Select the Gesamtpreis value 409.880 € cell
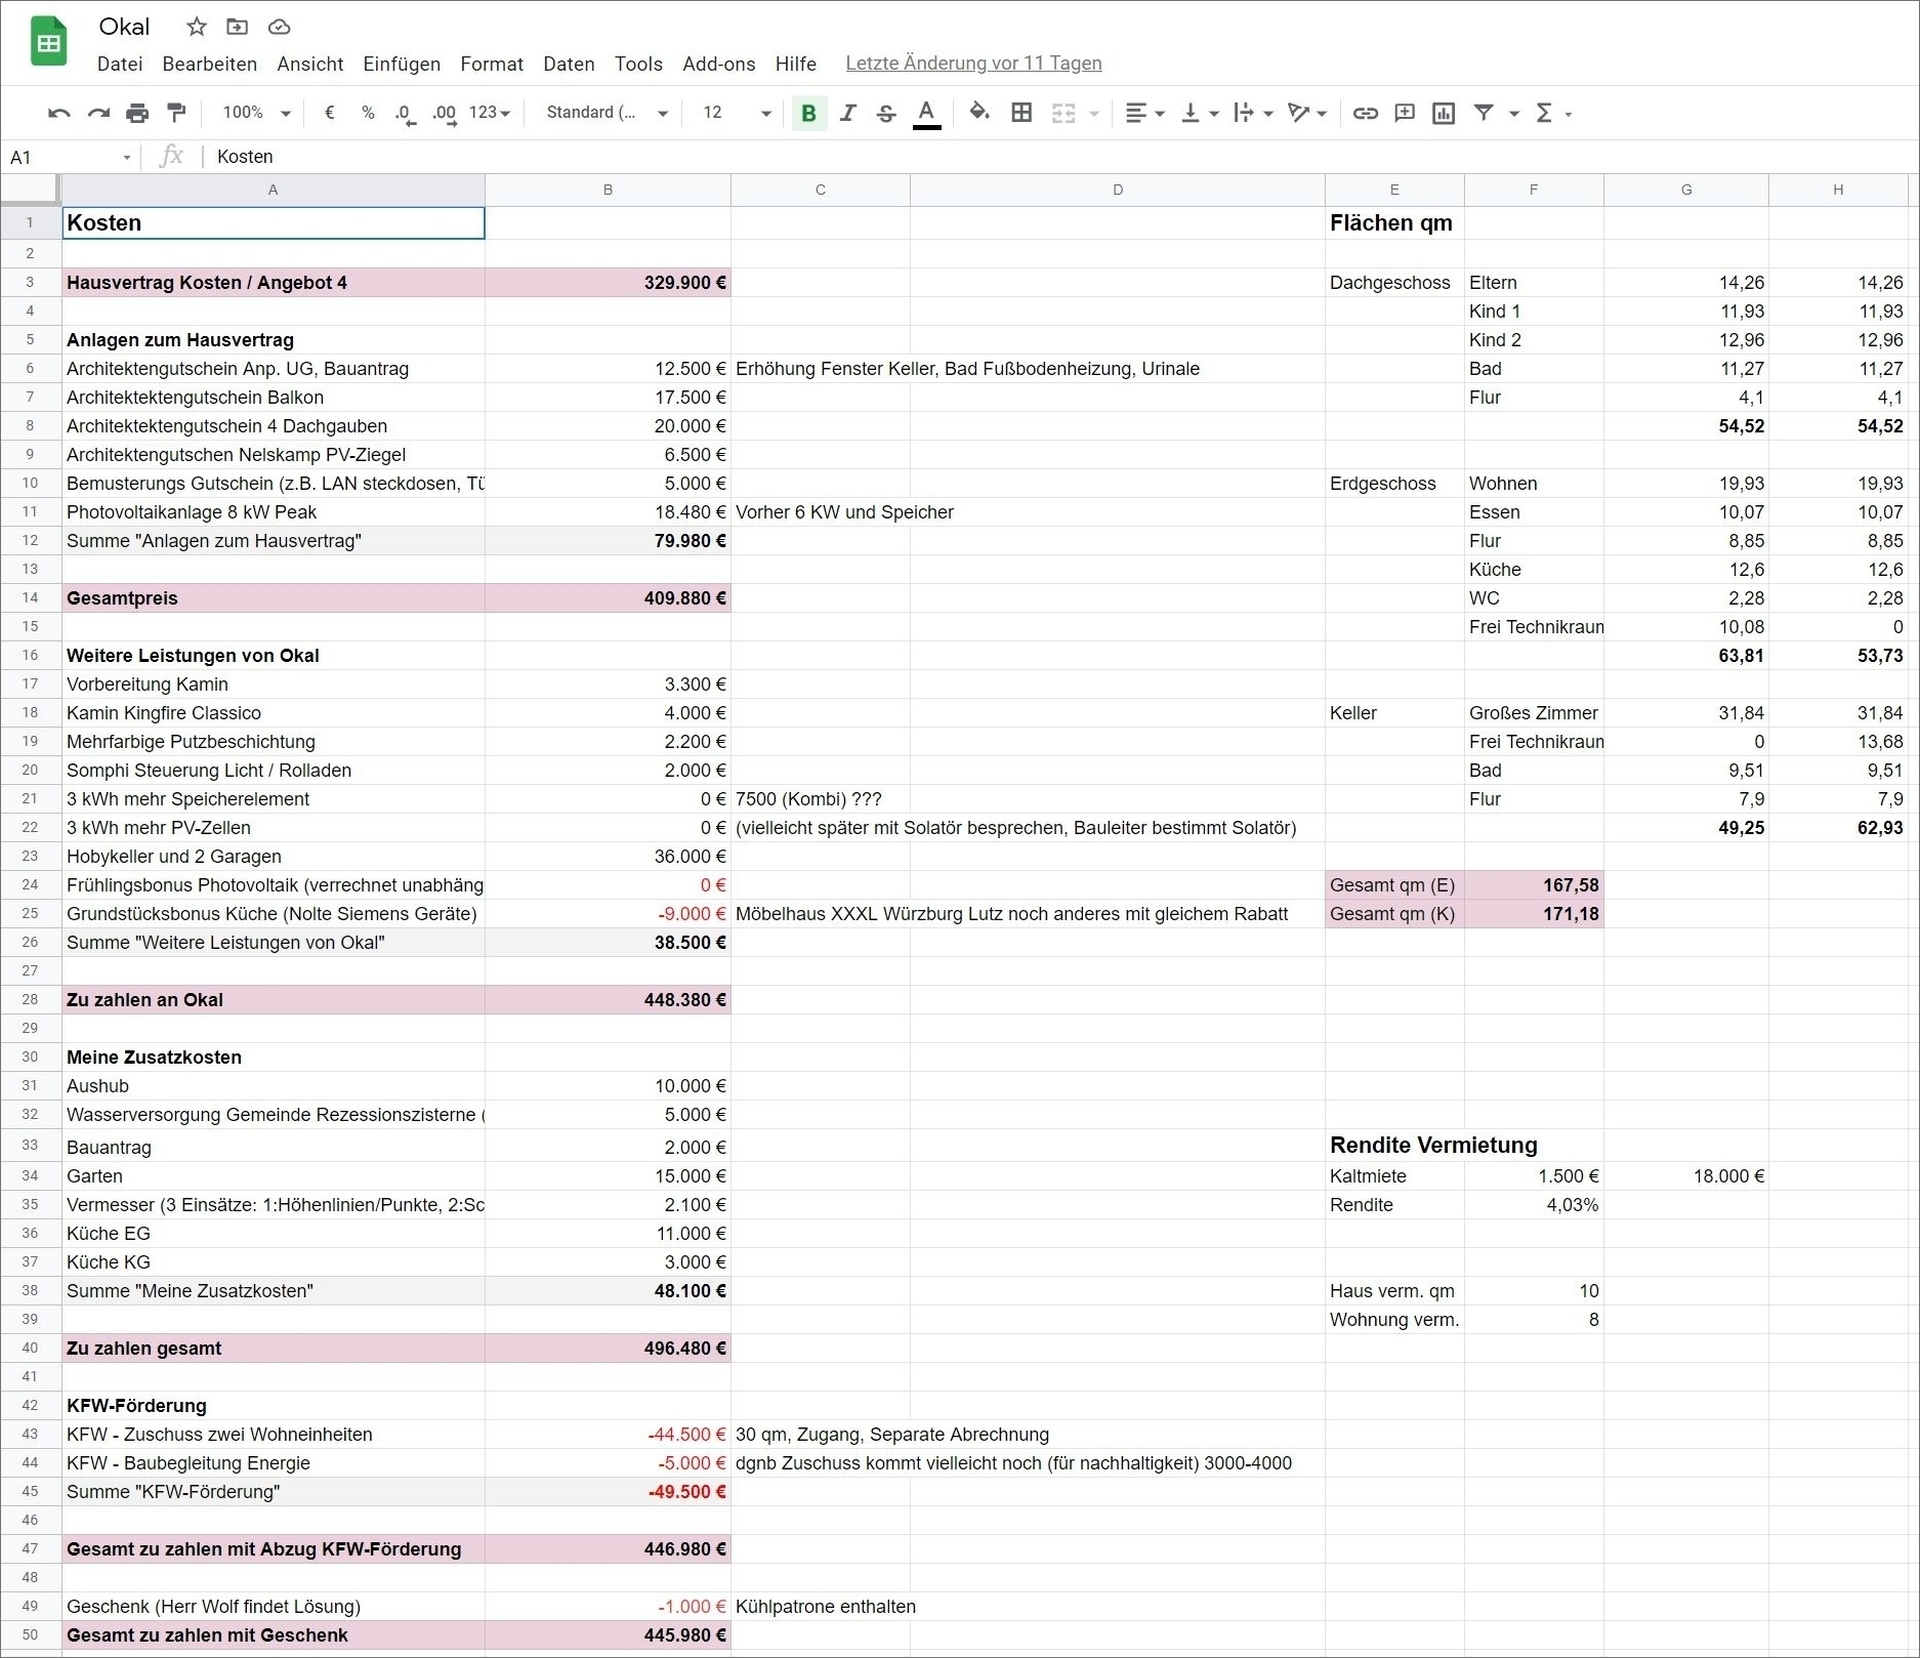This screenshot has width=1920, height=1658. click(x=608, y=598)
